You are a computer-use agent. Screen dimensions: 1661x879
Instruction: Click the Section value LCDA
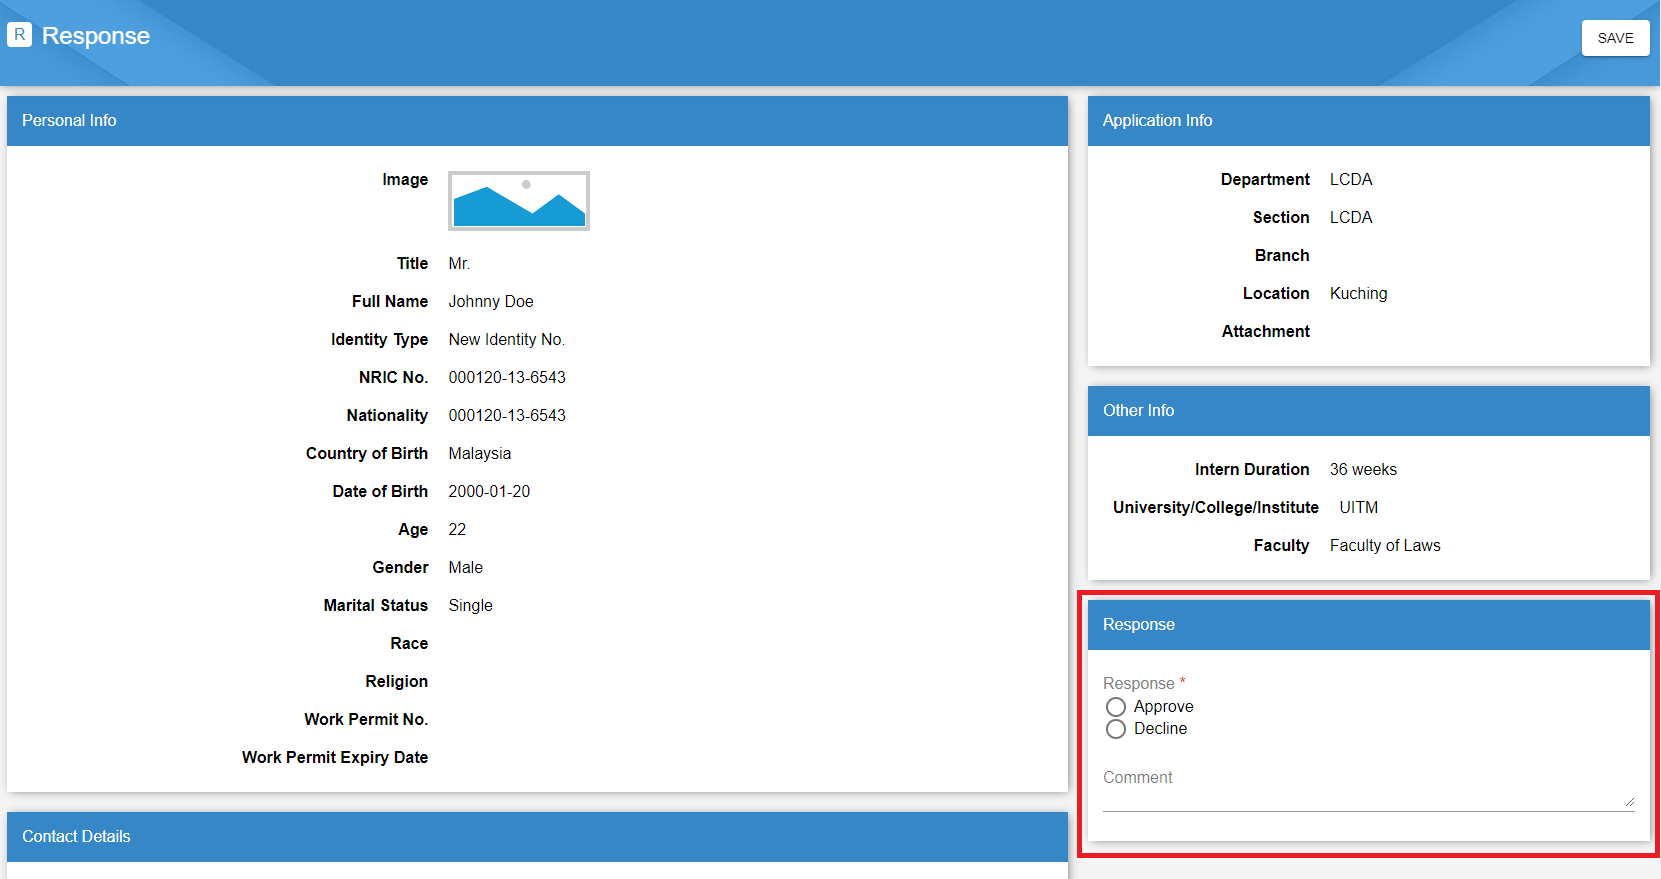click(1351, 218)
